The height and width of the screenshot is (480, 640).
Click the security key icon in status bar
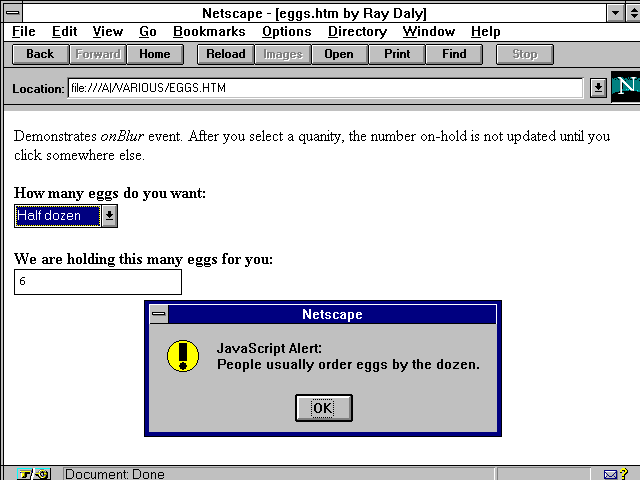tap(34, 474)
